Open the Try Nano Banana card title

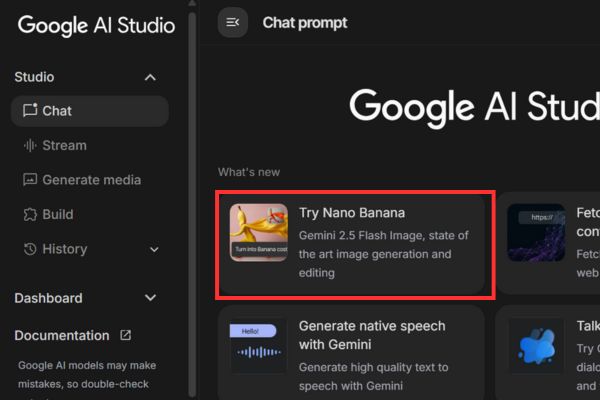351,213
